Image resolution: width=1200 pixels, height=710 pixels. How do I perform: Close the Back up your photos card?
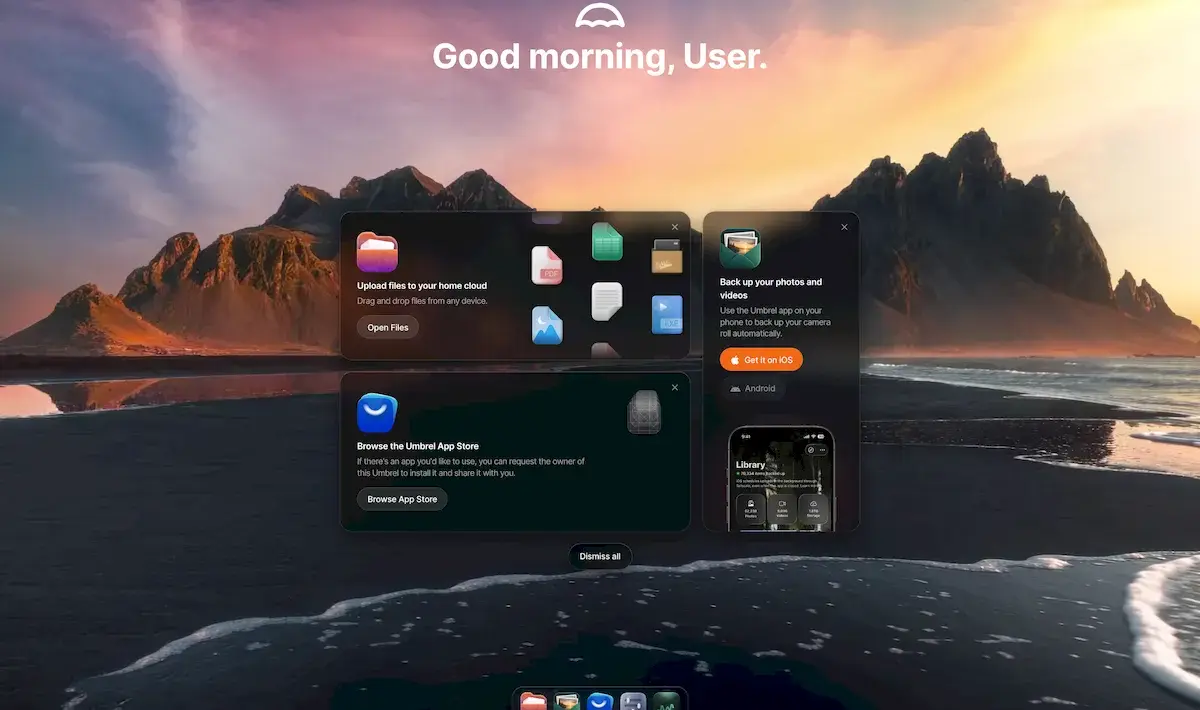point(844,227)
